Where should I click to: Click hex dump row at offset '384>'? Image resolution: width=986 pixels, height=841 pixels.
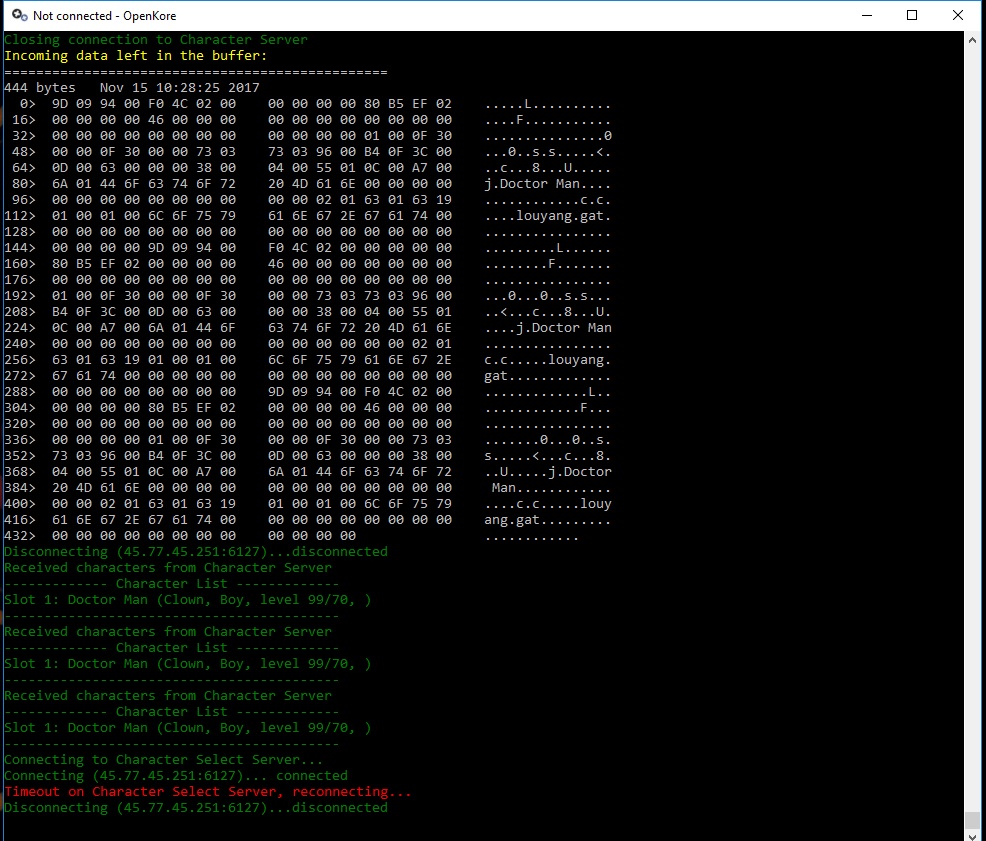click(x=308, y=488)
